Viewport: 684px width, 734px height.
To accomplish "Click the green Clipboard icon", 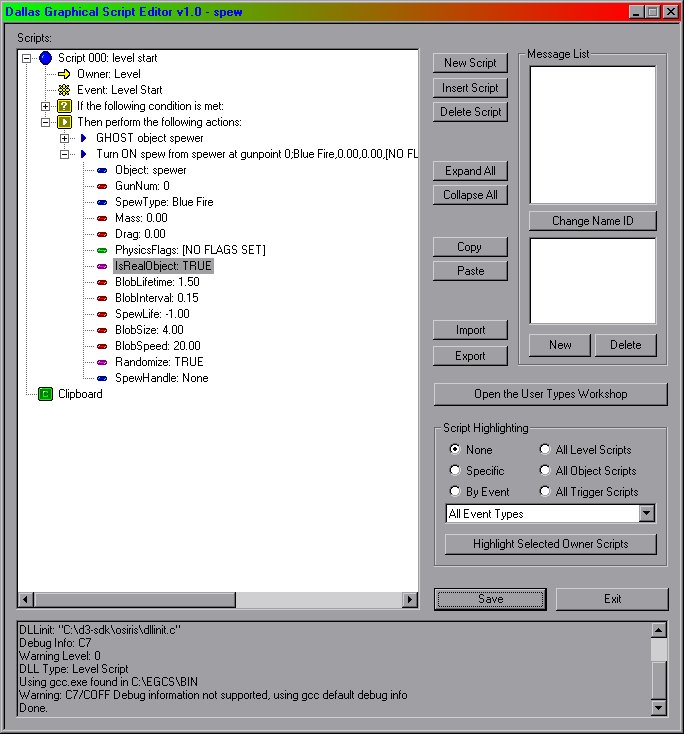I will [45, 394].
